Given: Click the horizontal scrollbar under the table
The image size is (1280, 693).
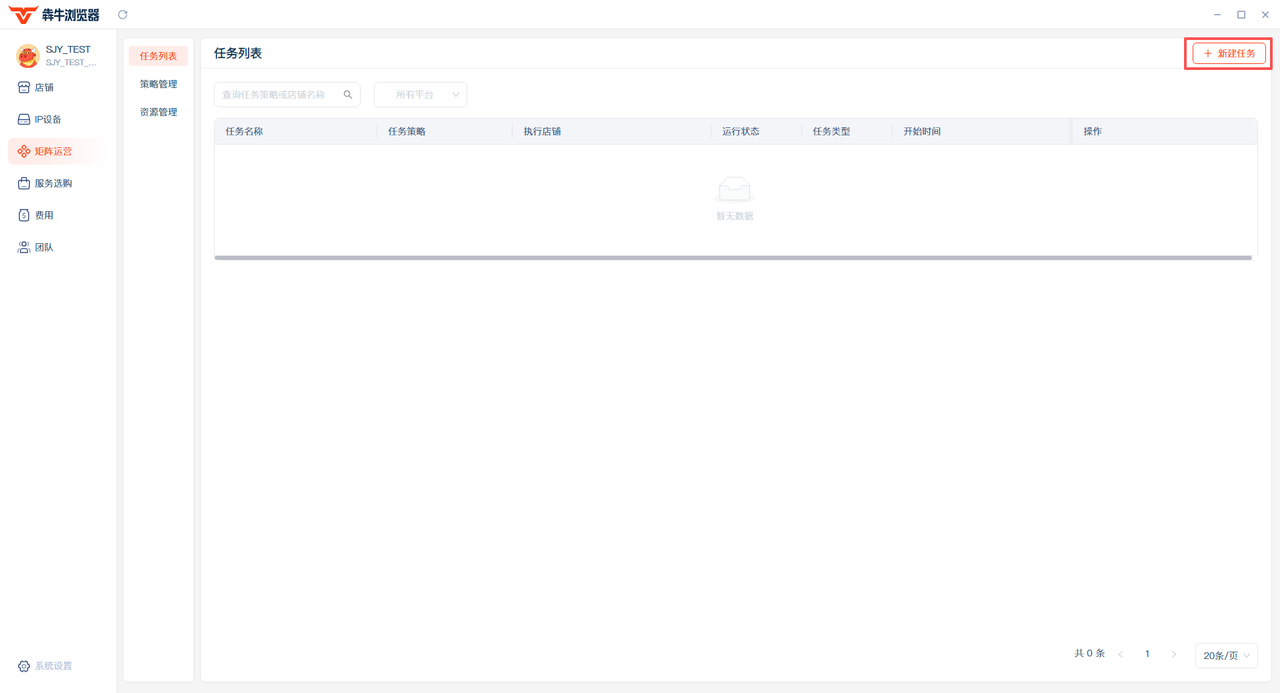Looking at the screenshot, I should 732,258.
